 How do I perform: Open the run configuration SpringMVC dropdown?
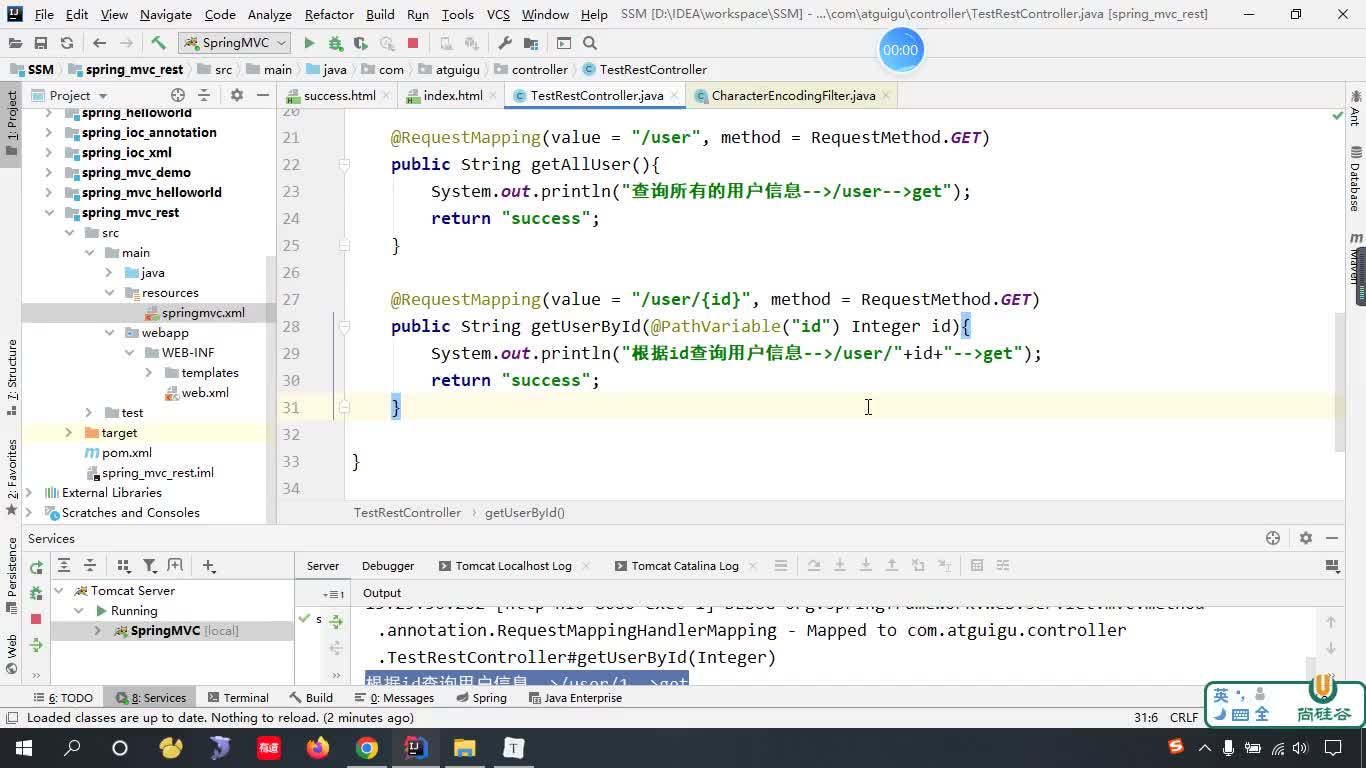[x=235, y=43]
